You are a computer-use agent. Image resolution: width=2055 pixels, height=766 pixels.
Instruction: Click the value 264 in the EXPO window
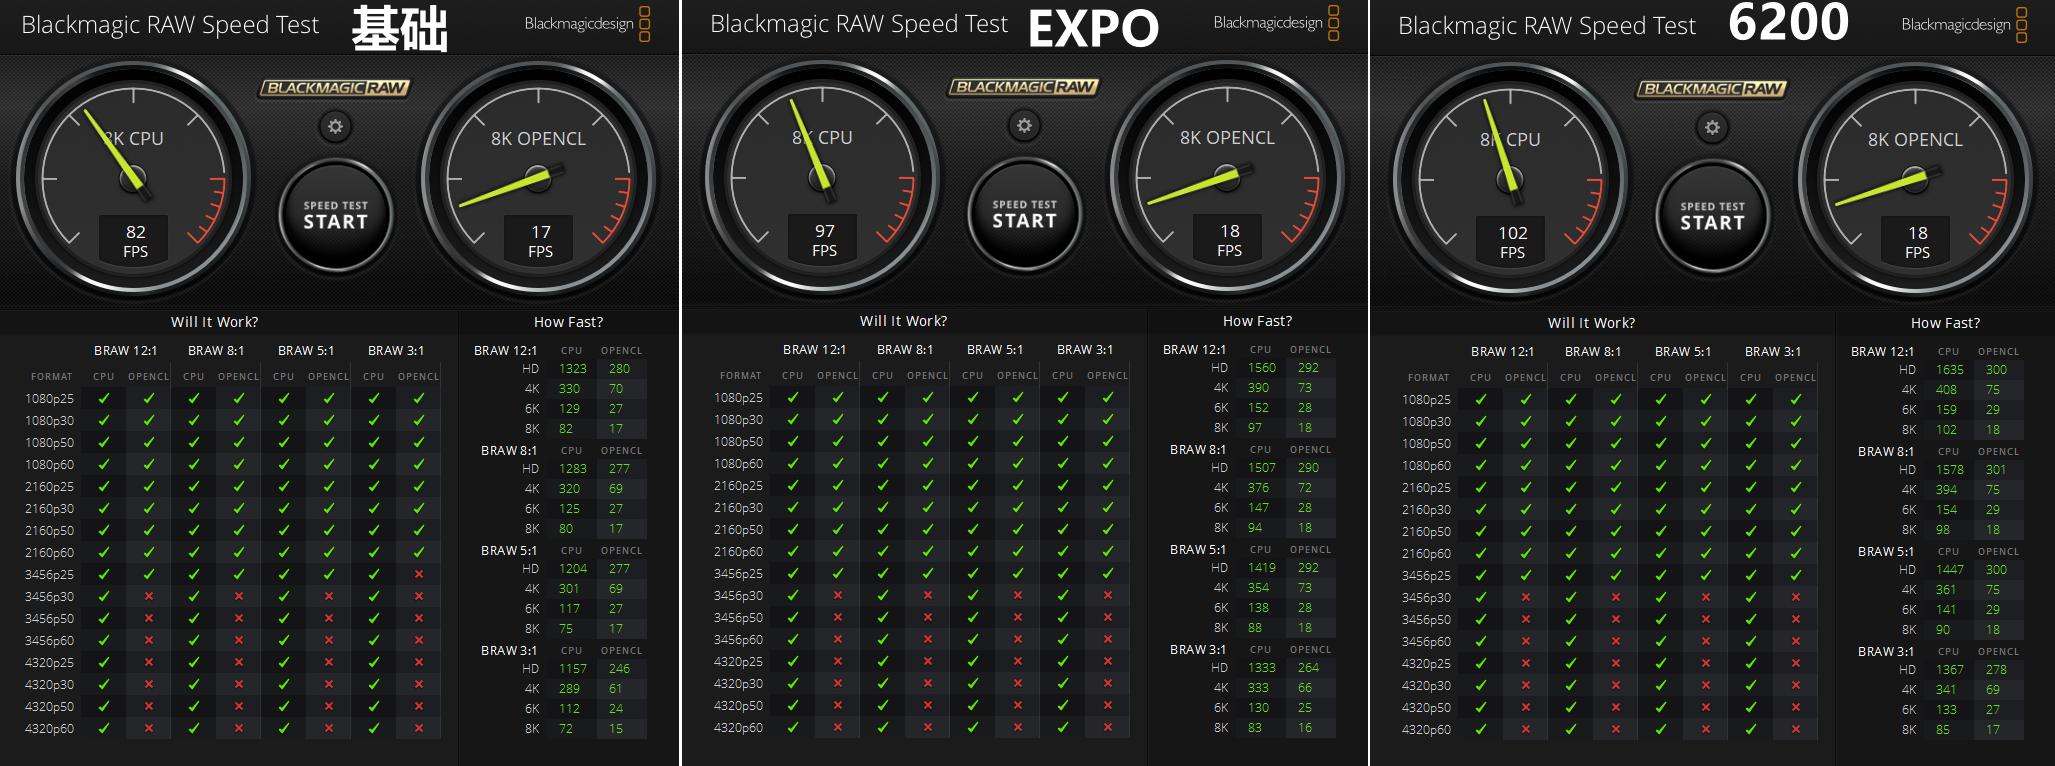click(x=1309, y=668)
